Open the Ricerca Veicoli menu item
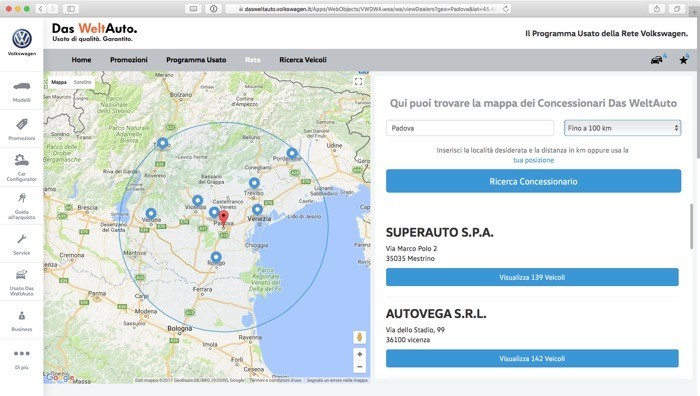The image size is (700, 396). tap(303, 60)
